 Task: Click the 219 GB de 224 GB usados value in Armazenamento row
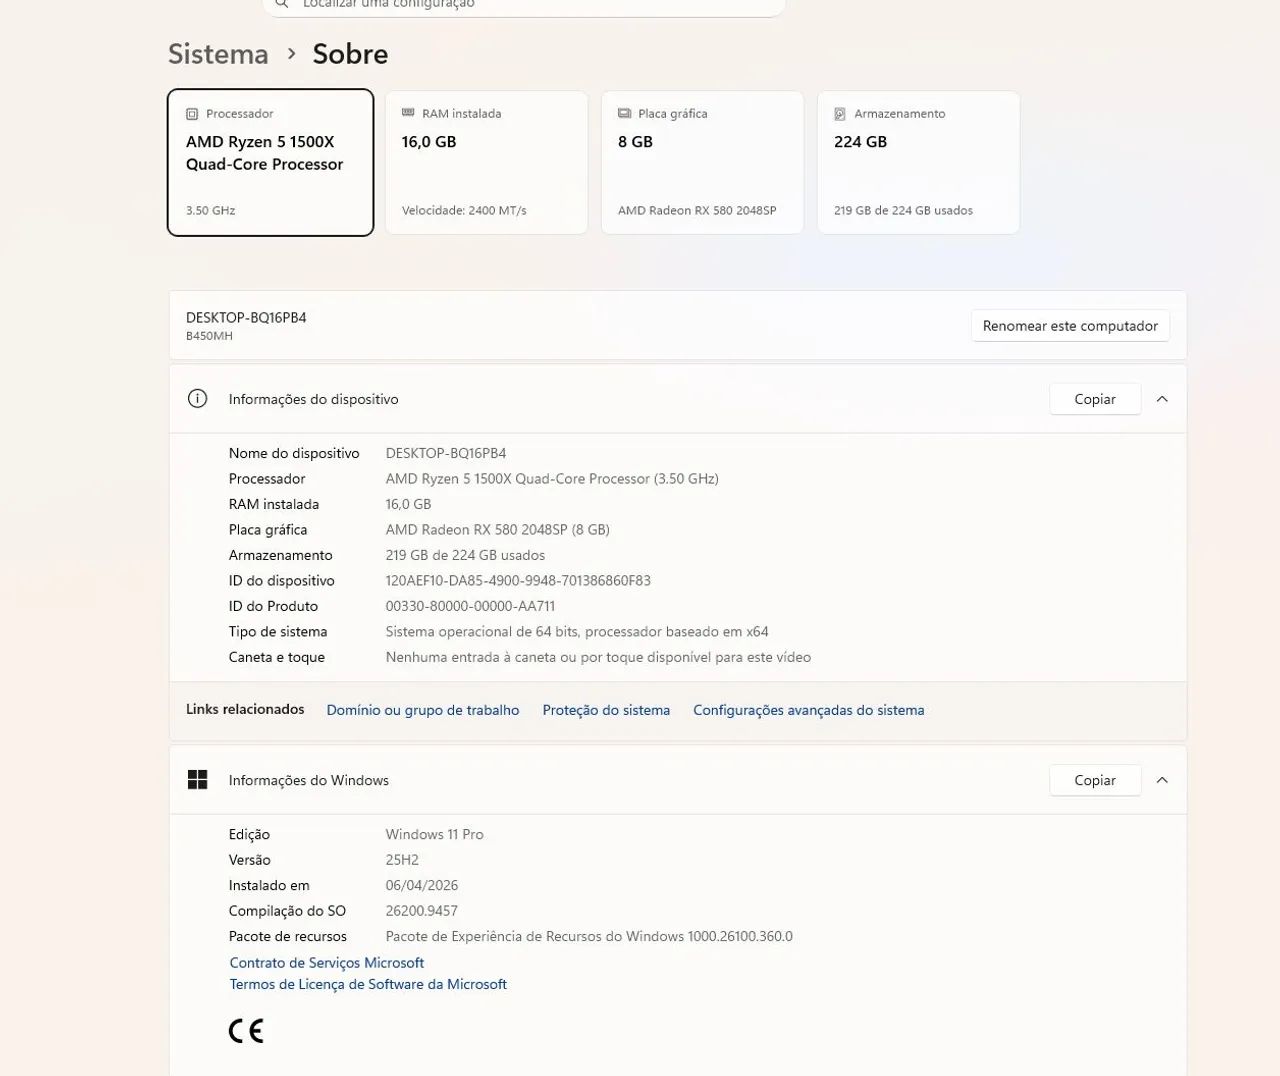(x=465, y=555)
